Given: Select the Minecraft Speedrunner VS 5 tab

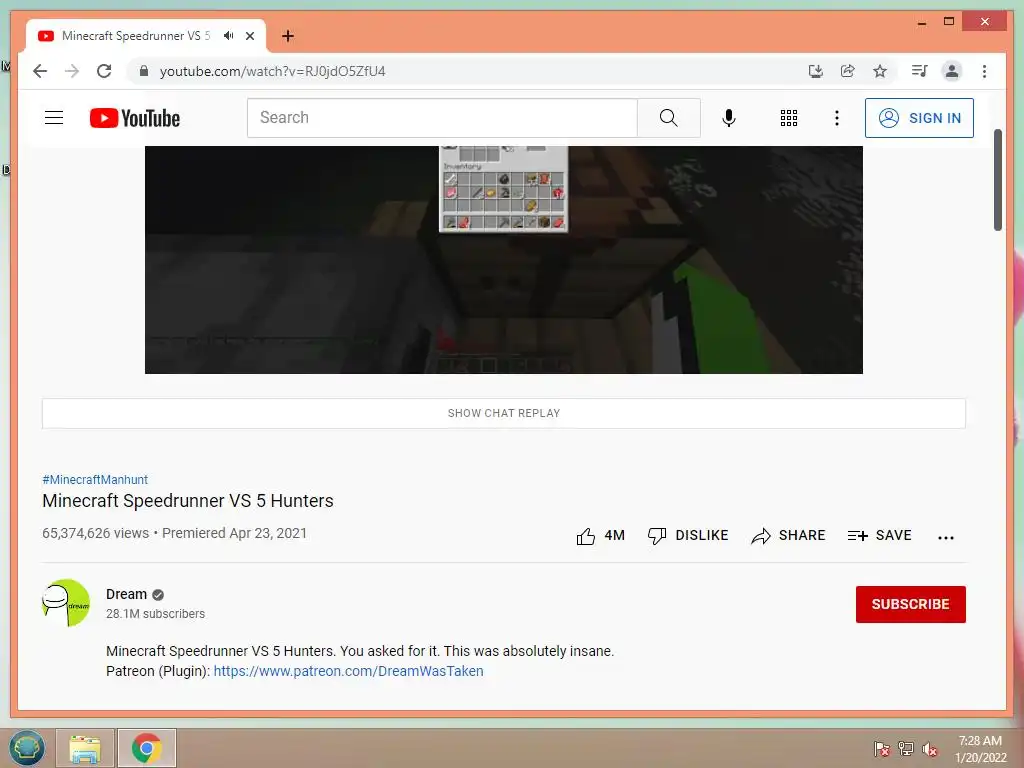Looking at the screenshot, I should pyautogui.click(x=146, y=36).
